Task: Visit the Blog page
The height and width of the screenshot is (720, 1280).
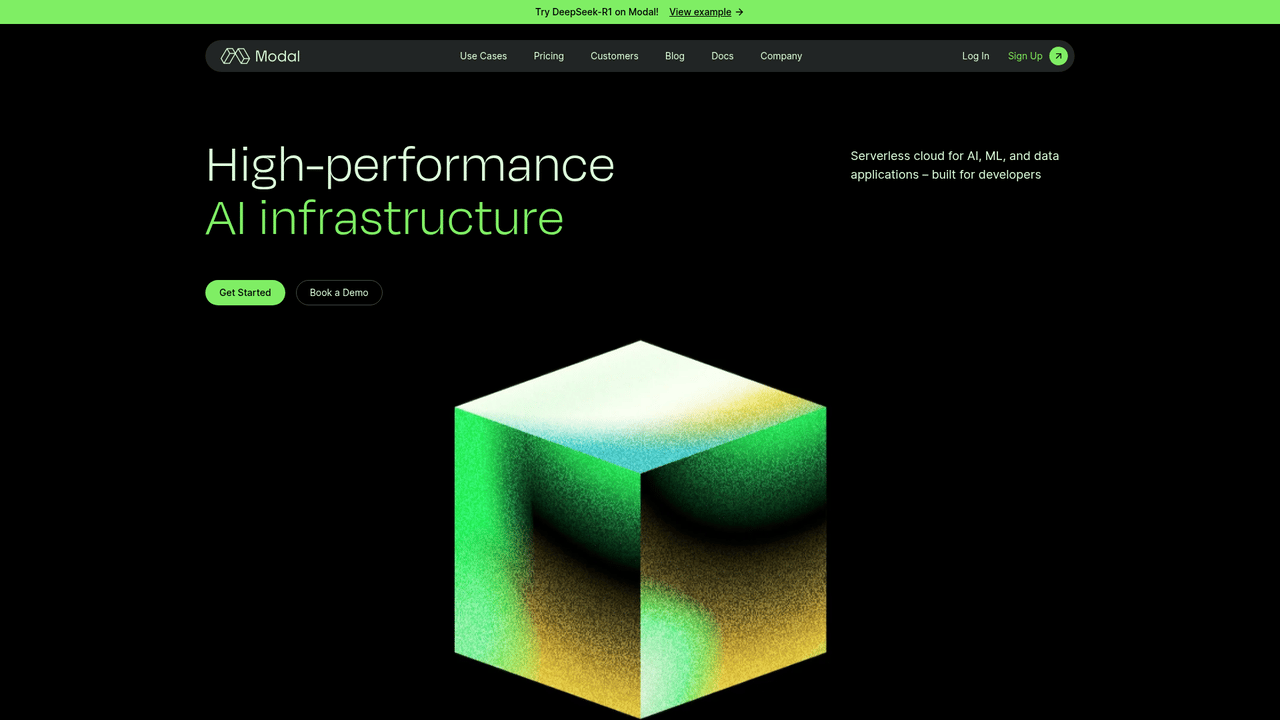Action: point(675,56)
